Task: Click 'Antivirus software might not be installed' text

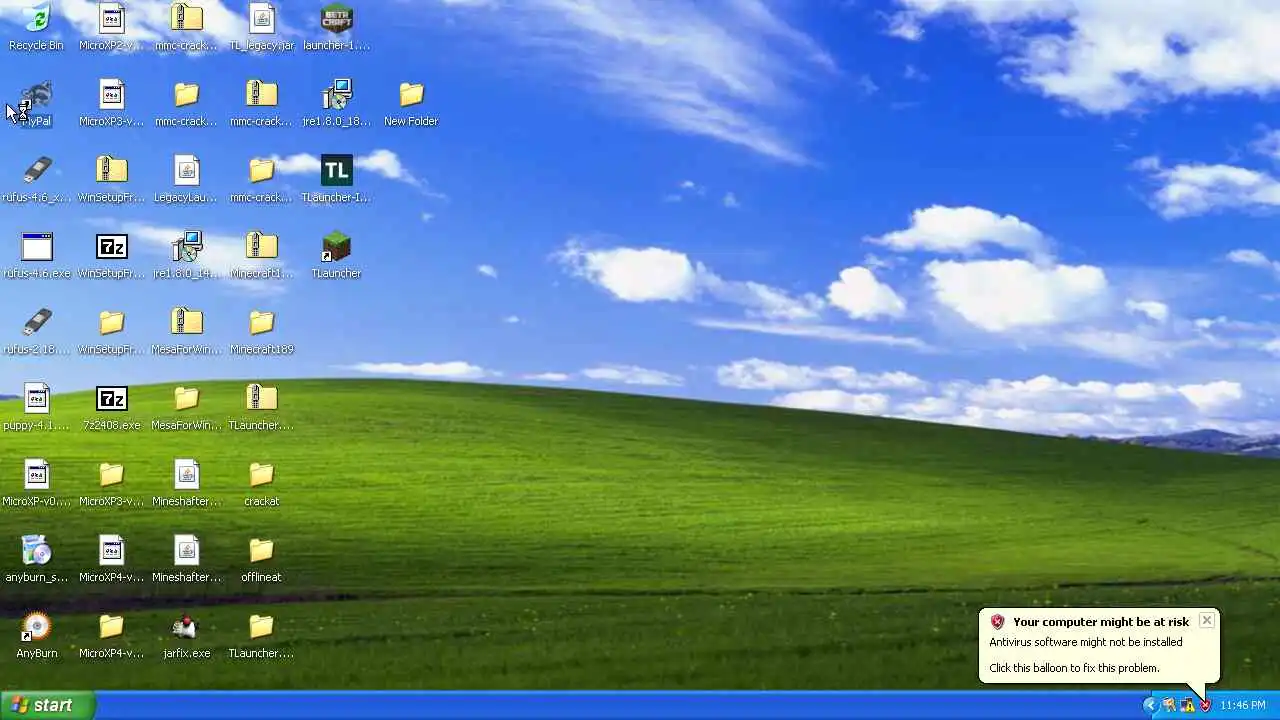Action: [x=1086, y=642]
